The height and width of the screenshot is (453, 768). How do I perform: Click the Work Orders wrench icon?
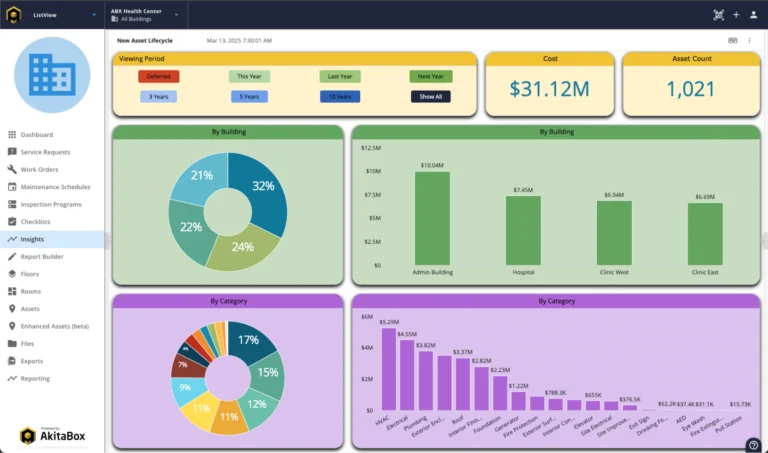pyautogui.click(x=12, y=169)
